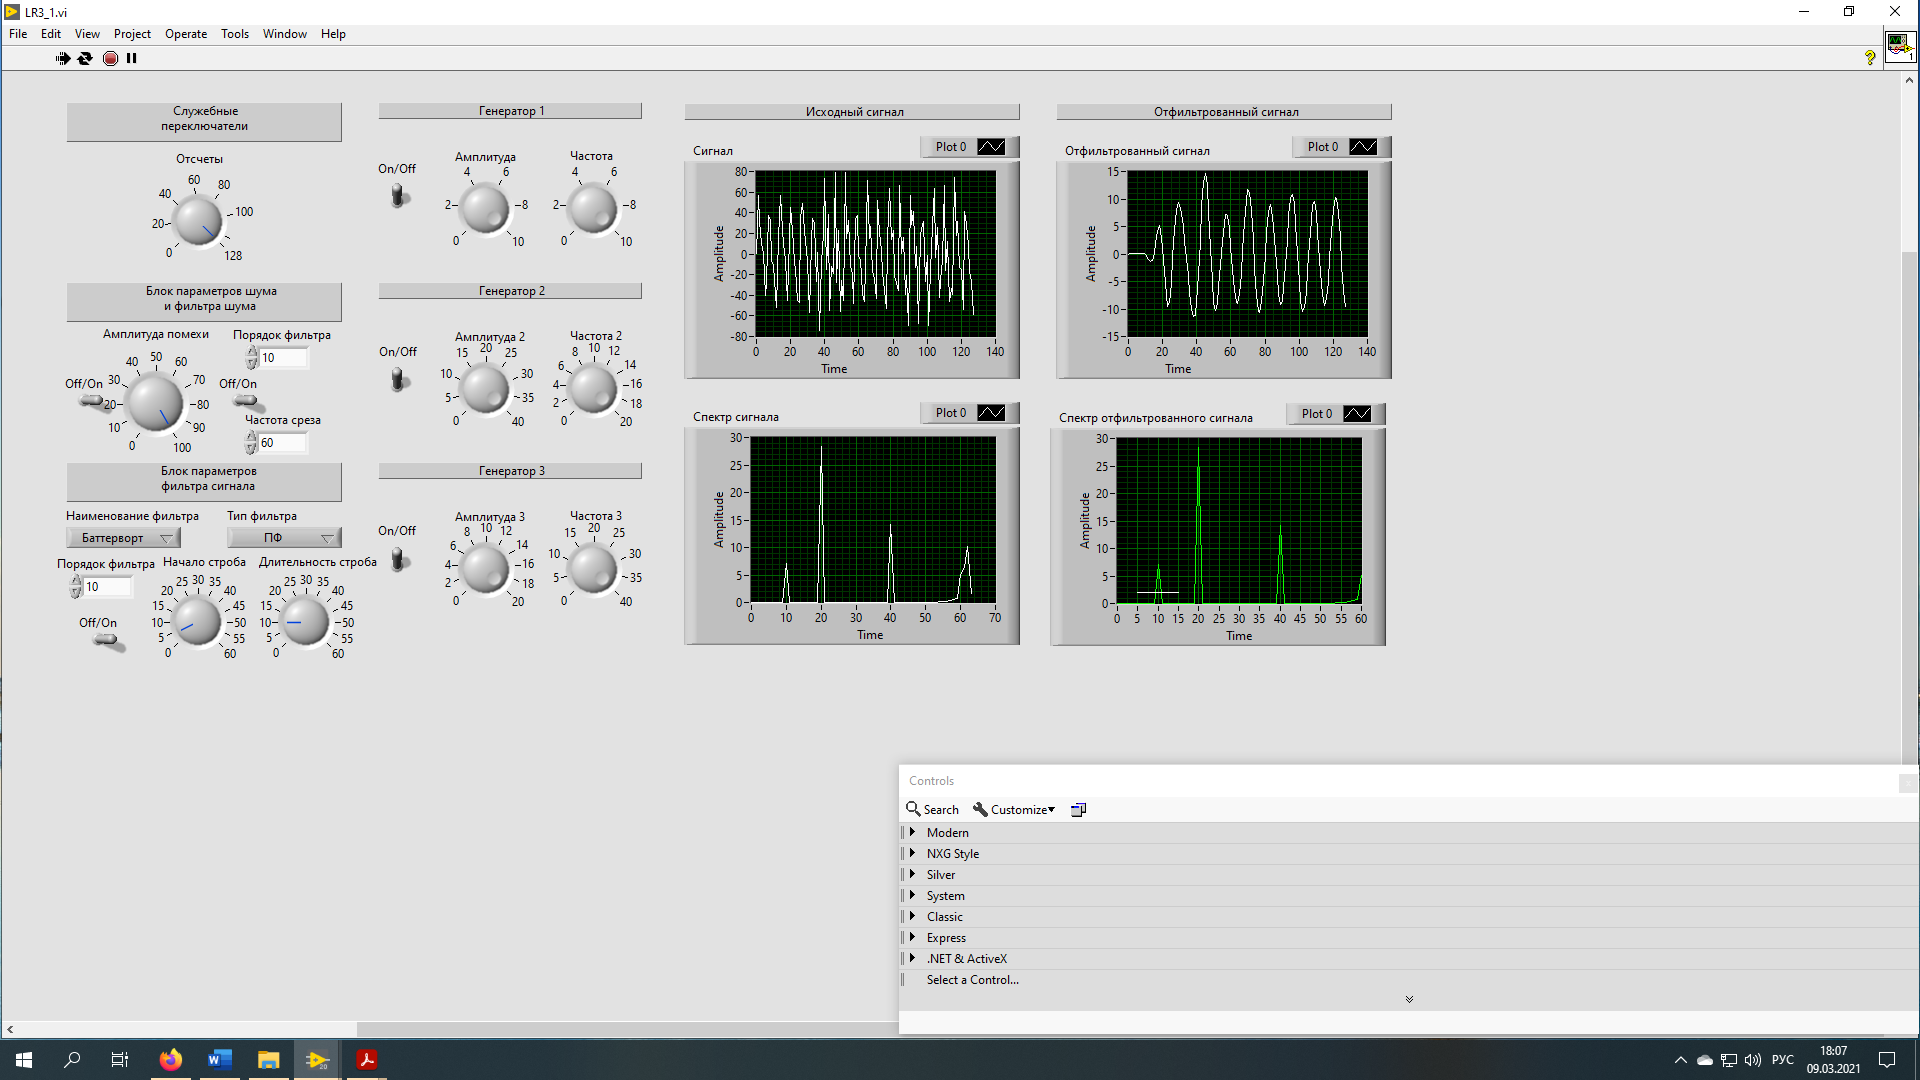Click Plot 0 line icon on Отфильтрованный сигнал graph
Screen dimensions: 1920x1080
(1363, 147)
